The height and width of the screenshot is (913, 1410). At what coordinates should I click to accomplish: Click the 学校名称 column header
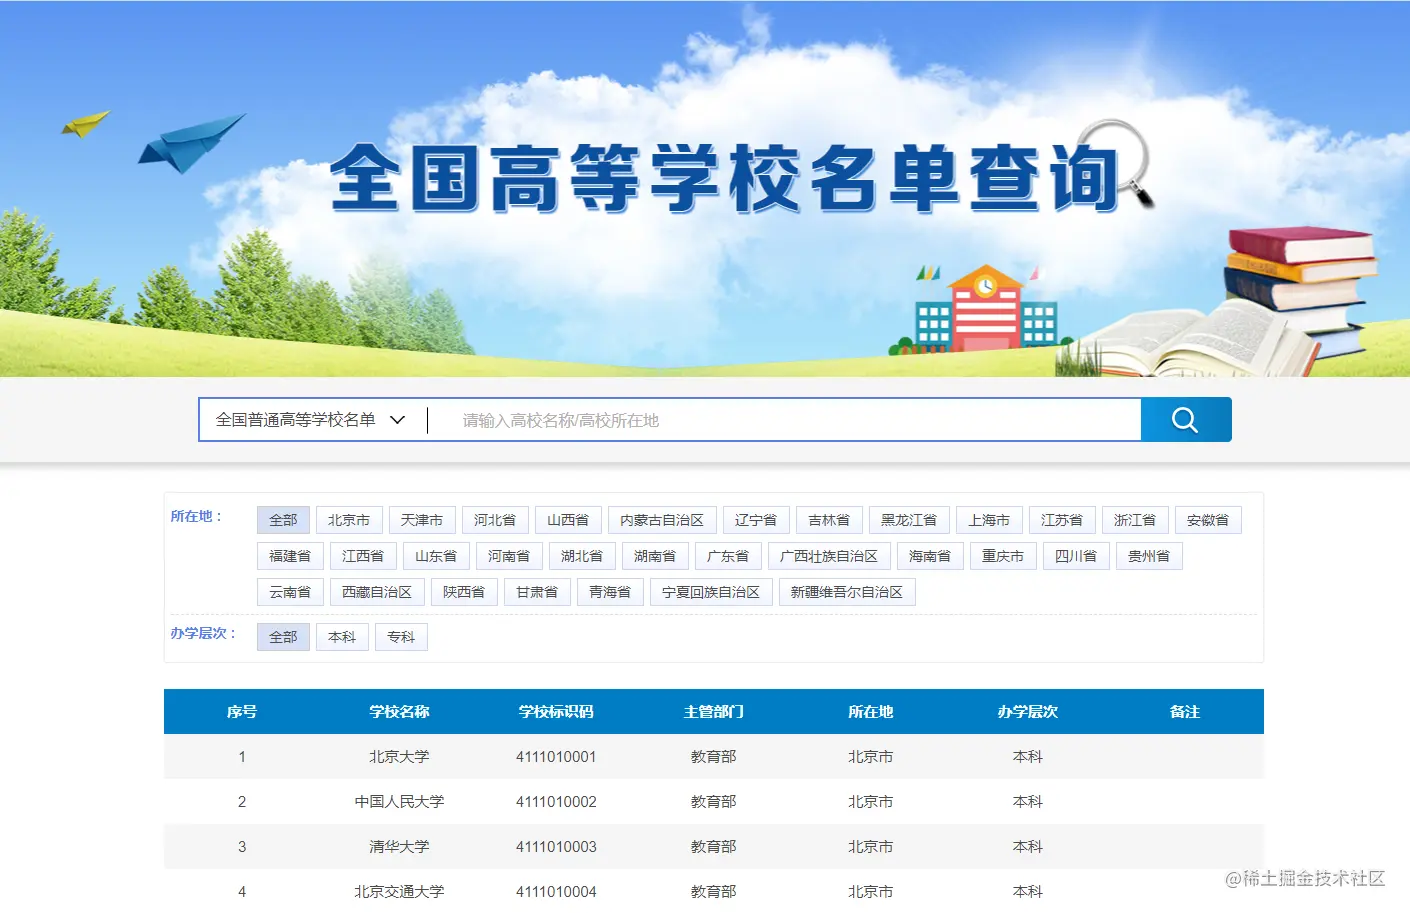[x=399, y=711]
